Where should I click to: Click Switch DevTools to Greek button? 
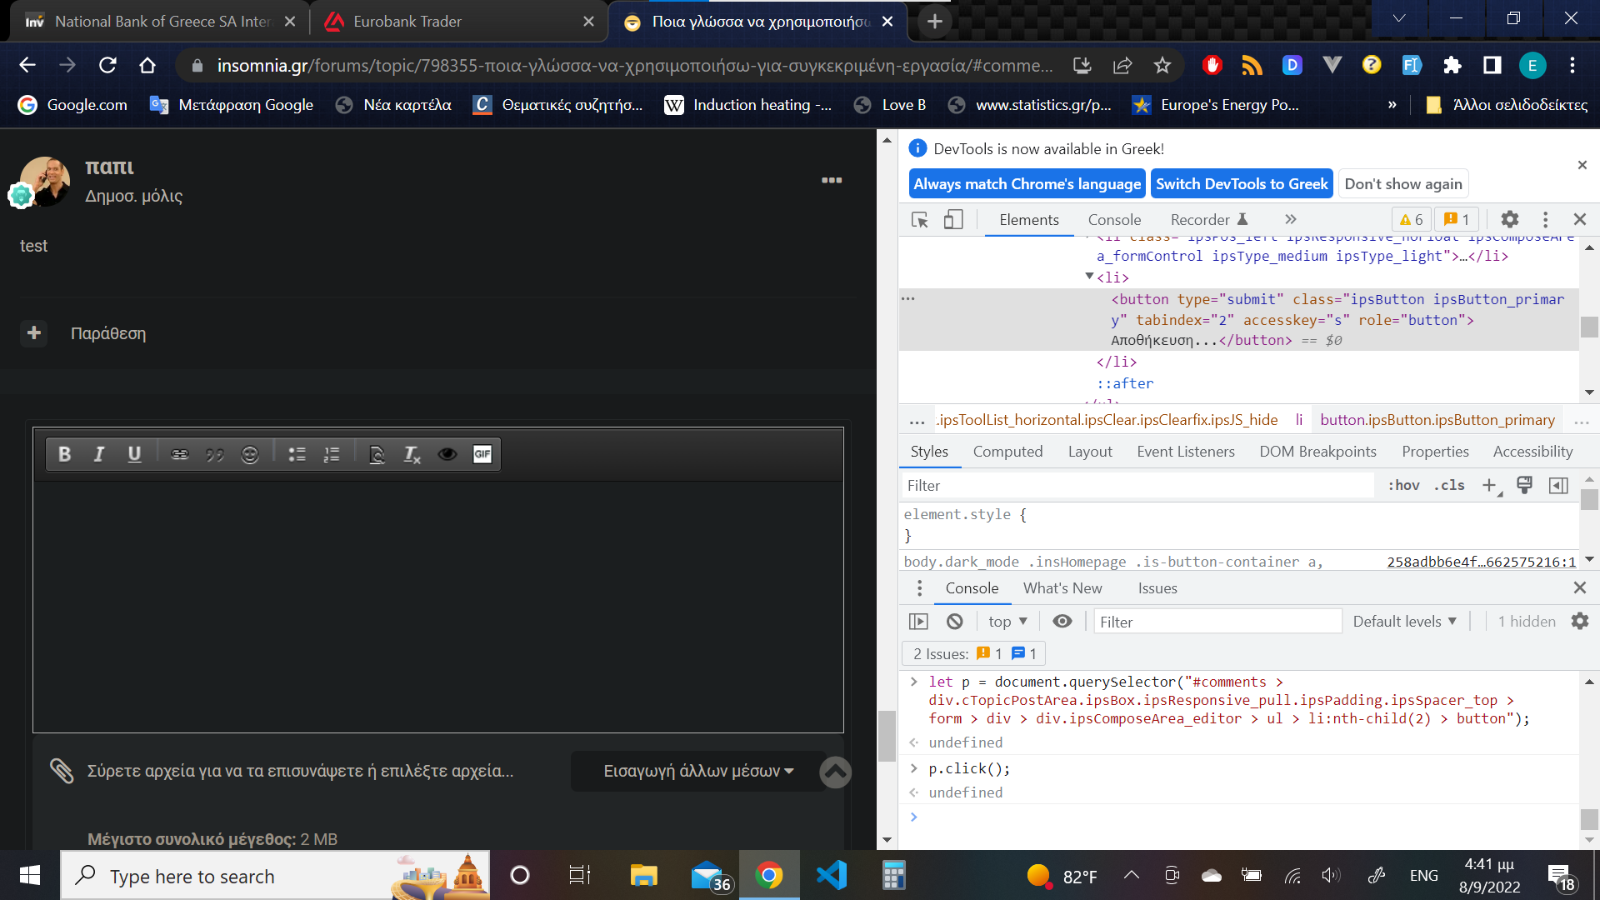1242,184
